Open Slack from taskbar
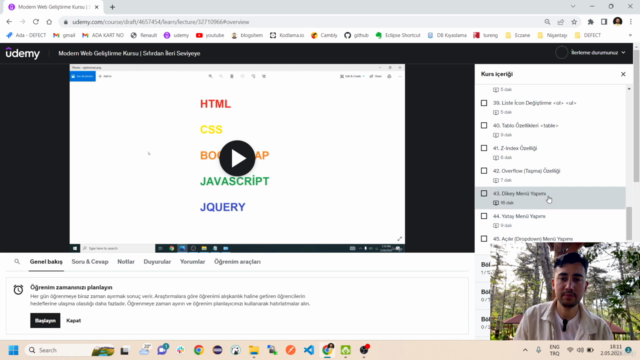Viewport: 640px width, 360px height. tap(180, 350)
